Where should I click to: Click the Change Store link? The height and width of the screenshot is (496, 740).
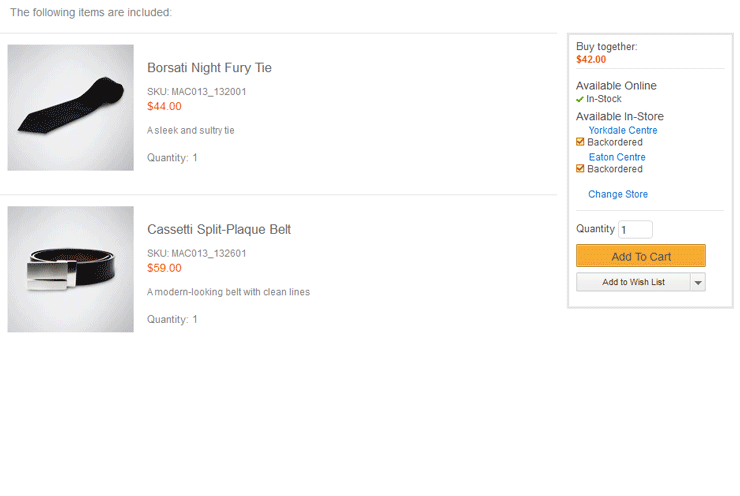(617, 194)
